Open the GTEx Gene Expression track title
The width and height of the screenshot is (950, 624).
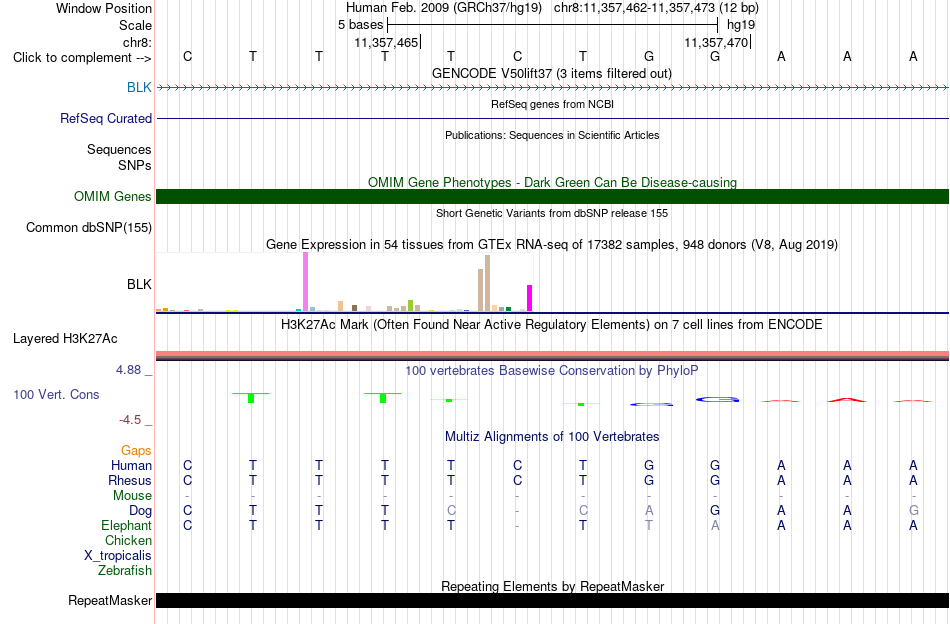[552, 245]
